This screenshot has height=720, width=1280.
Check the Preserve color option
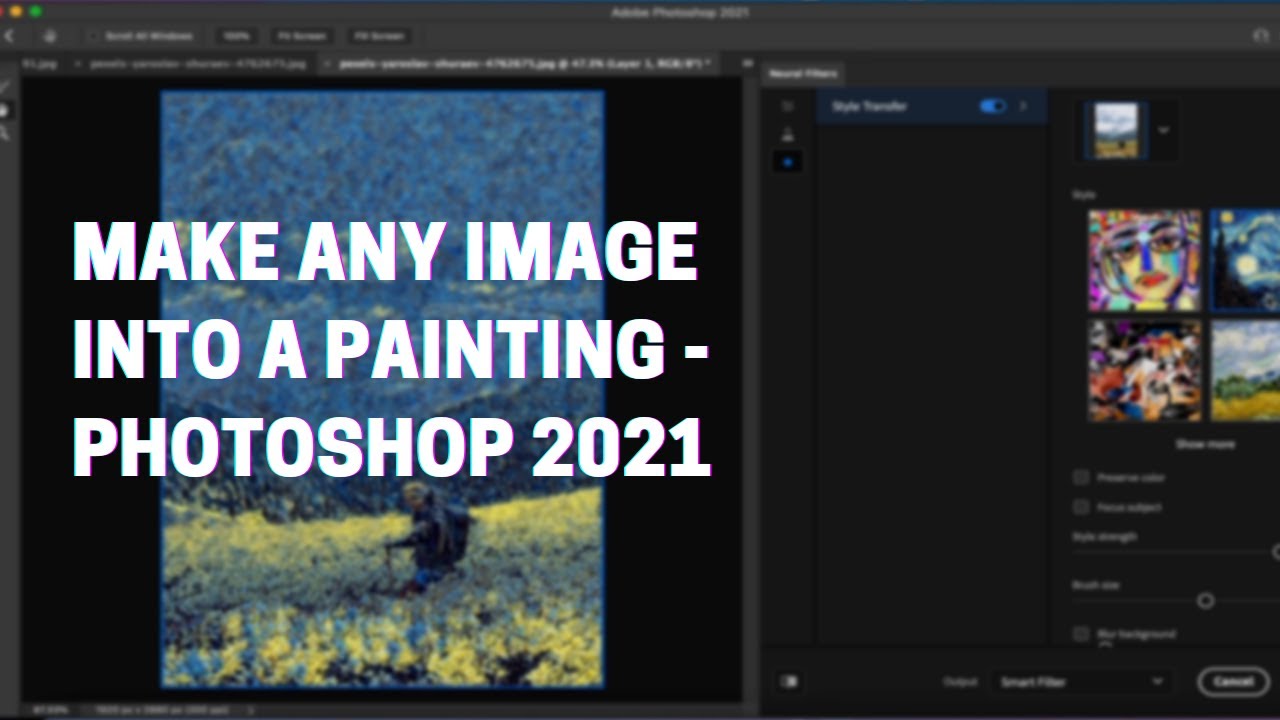coord(1080,478)
